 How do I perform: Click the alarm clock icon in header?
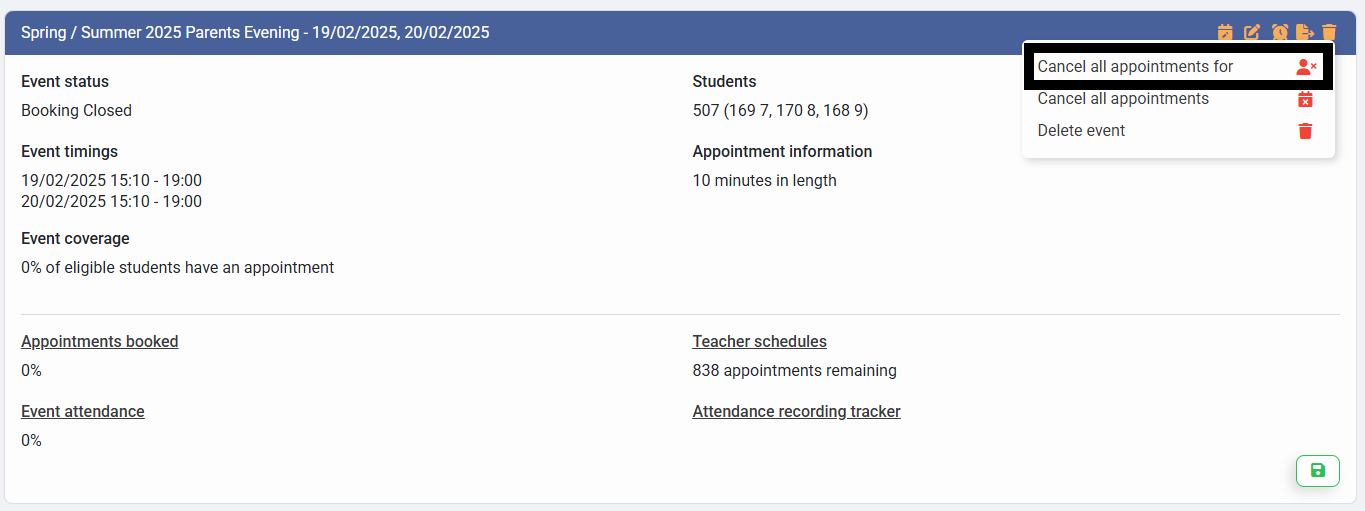pyautogui.click(x=1279, y=33)
